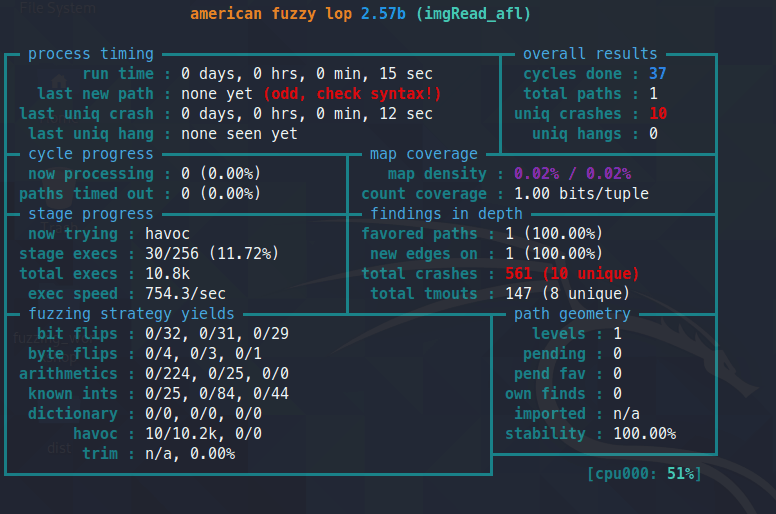
Task: Click the last uniq crash time value
Action: pyautogui.click(x=306, y=114)
